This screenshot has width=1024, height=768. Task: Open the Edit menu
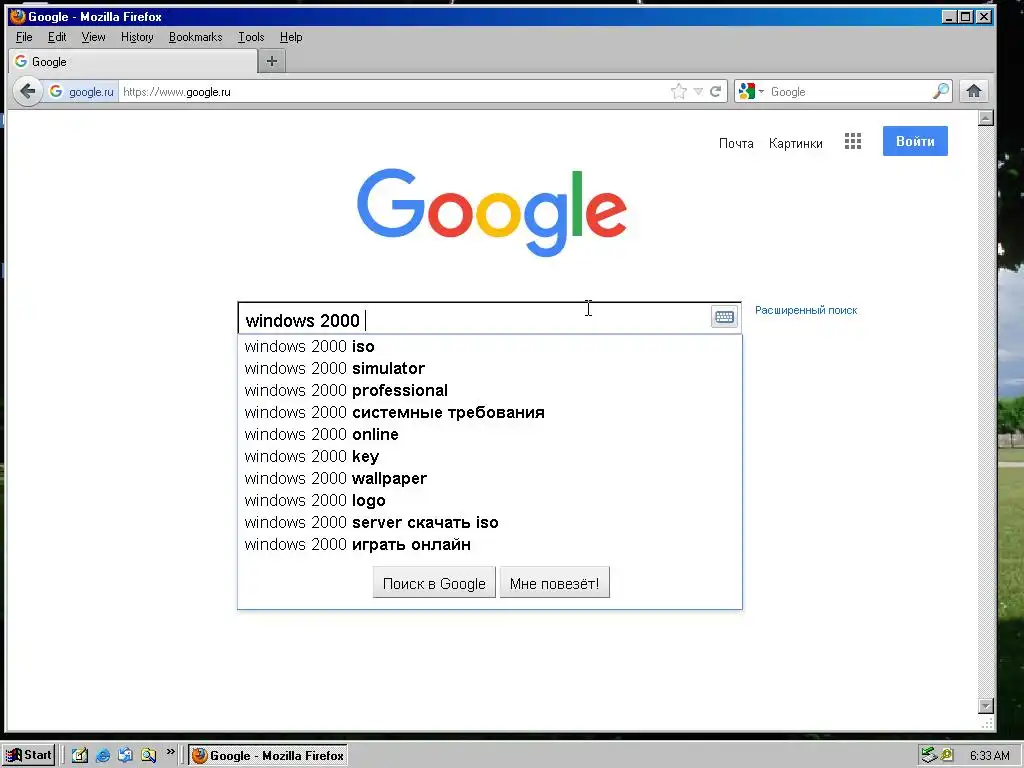57,37
